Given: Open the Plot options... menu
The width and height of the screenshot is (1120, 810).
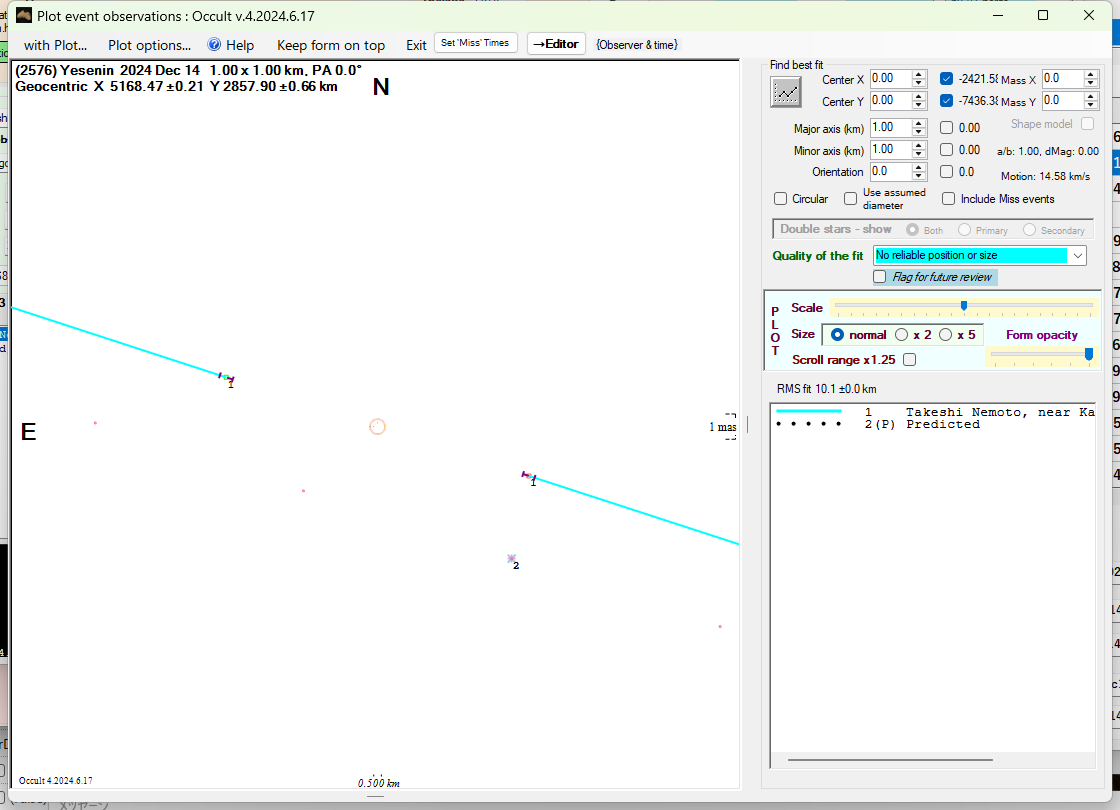Looking at the screenshot, I should pyautogui.click(x=149, y=45).
